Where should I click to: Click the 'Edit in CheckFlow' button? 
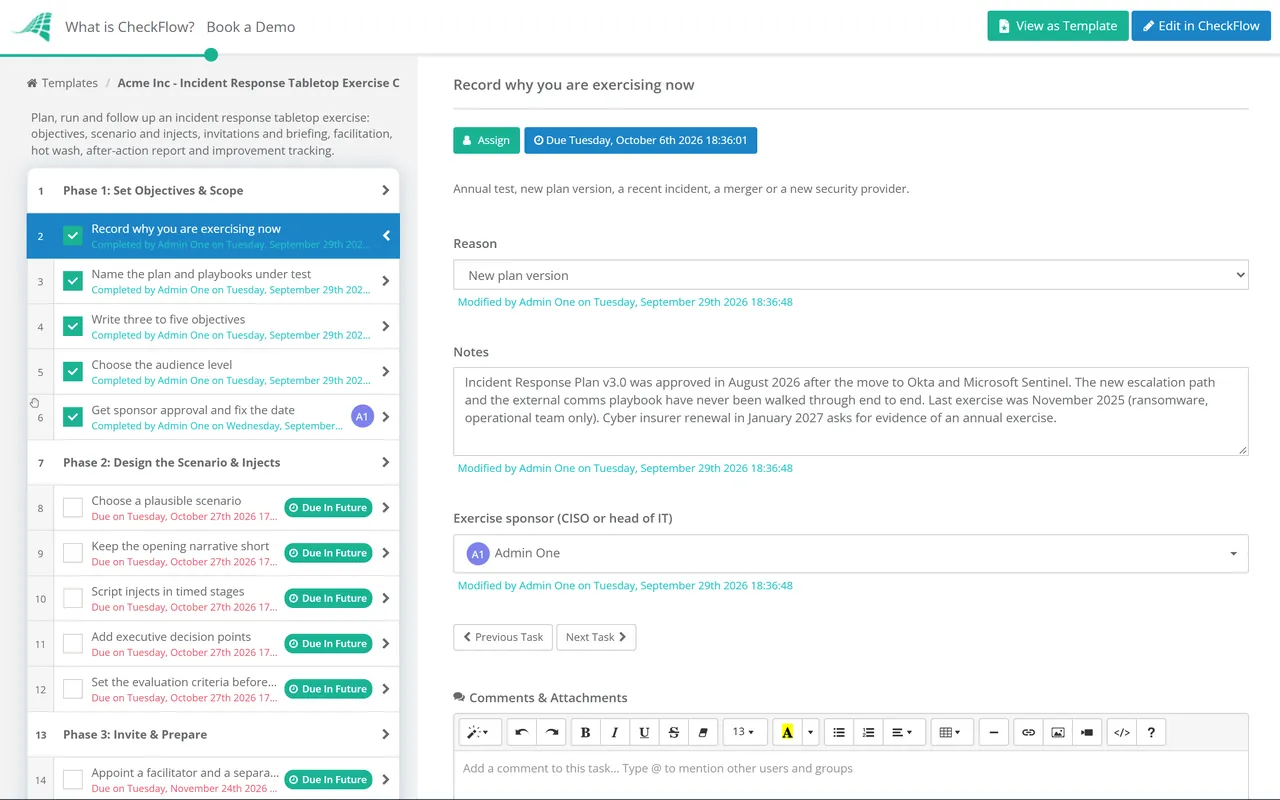(x=1201, y=26)
